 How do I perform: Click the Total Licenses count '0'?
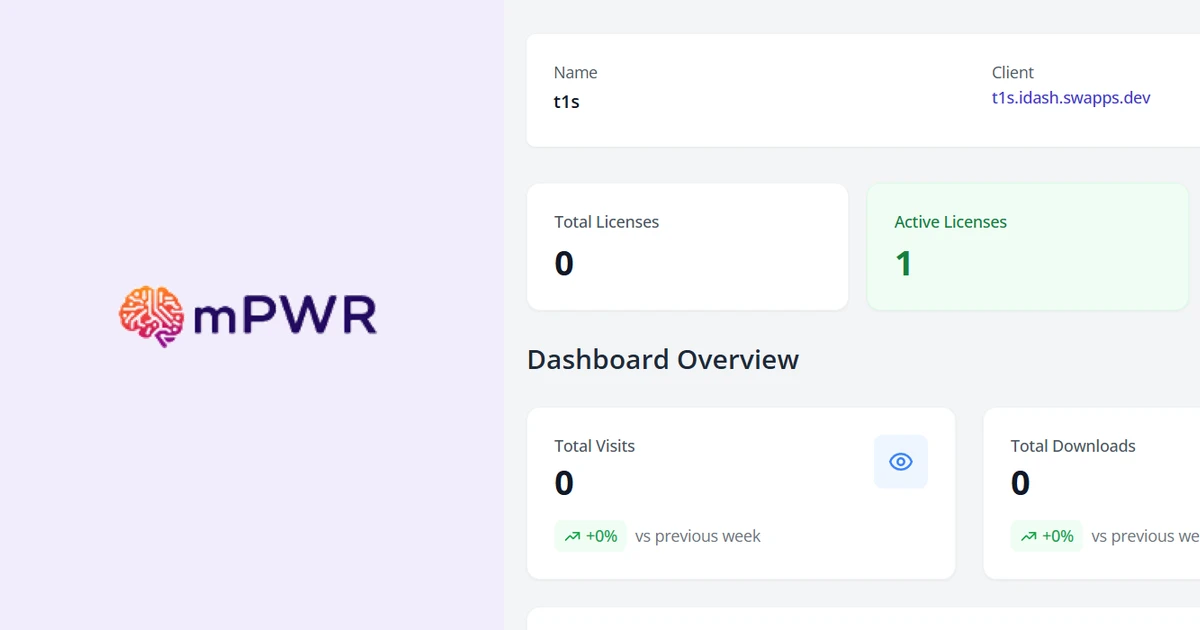pos(564,264)
